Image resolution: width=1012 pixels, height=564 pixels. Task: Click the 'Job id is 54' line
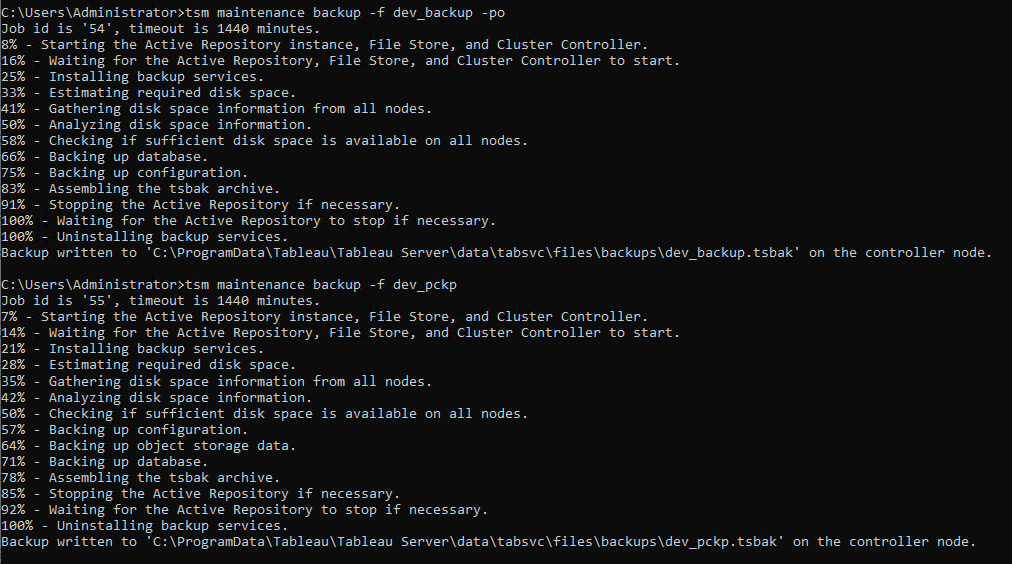tap(160, 29)
